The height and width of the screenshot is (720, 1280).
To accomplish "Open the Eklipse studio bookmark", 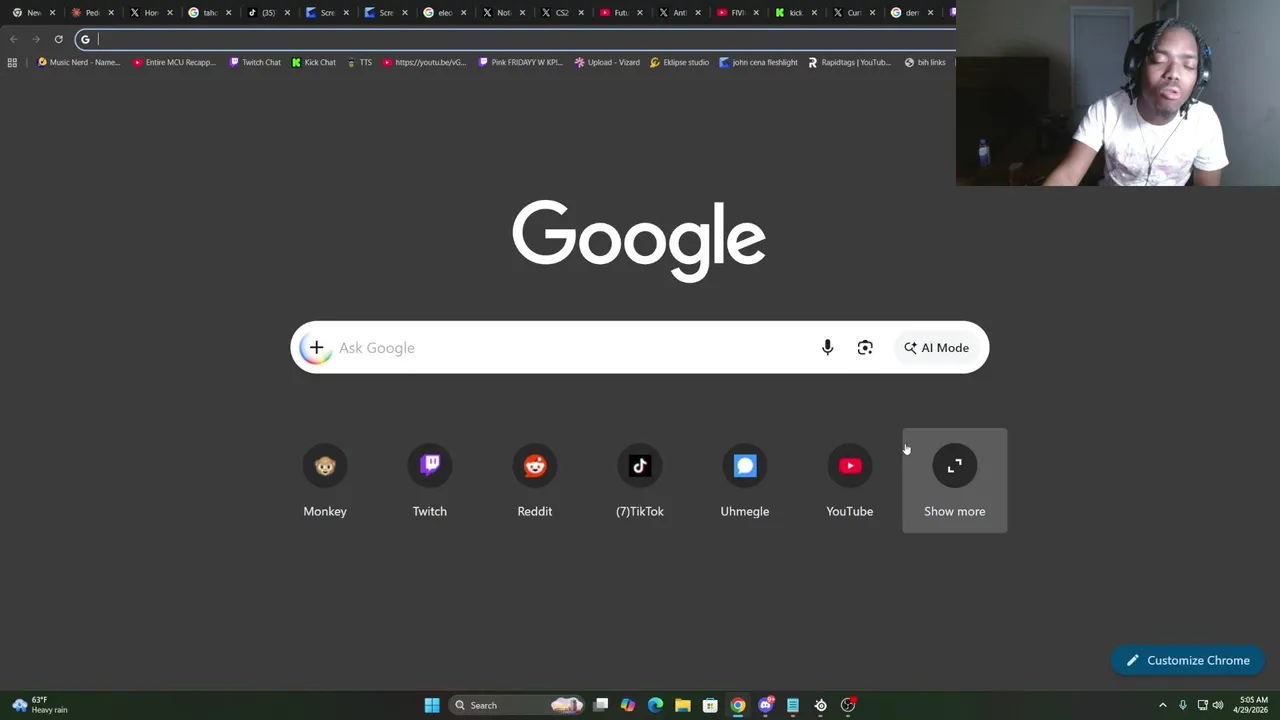I will pyautogui.click(x=679, y=62).
